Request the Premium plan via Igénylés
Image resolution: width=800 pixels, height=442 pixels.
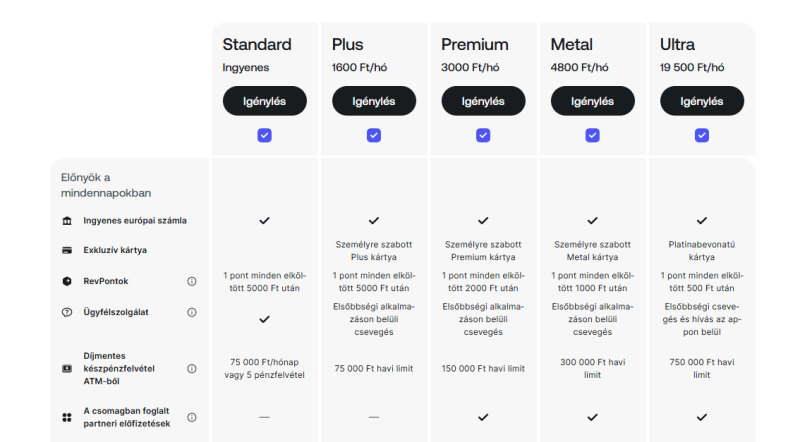[x=483, y=101]
